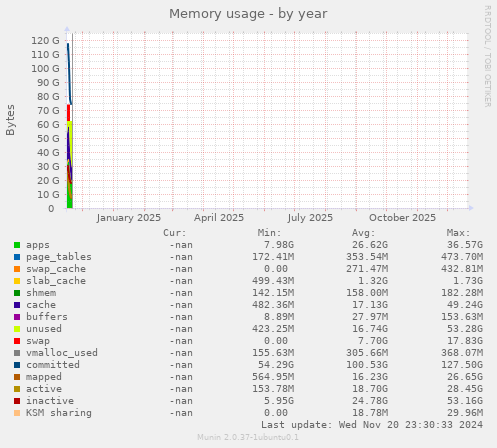
Task: Click the 'Memory usage - by year' title
Action: click(x=248, y=14)
